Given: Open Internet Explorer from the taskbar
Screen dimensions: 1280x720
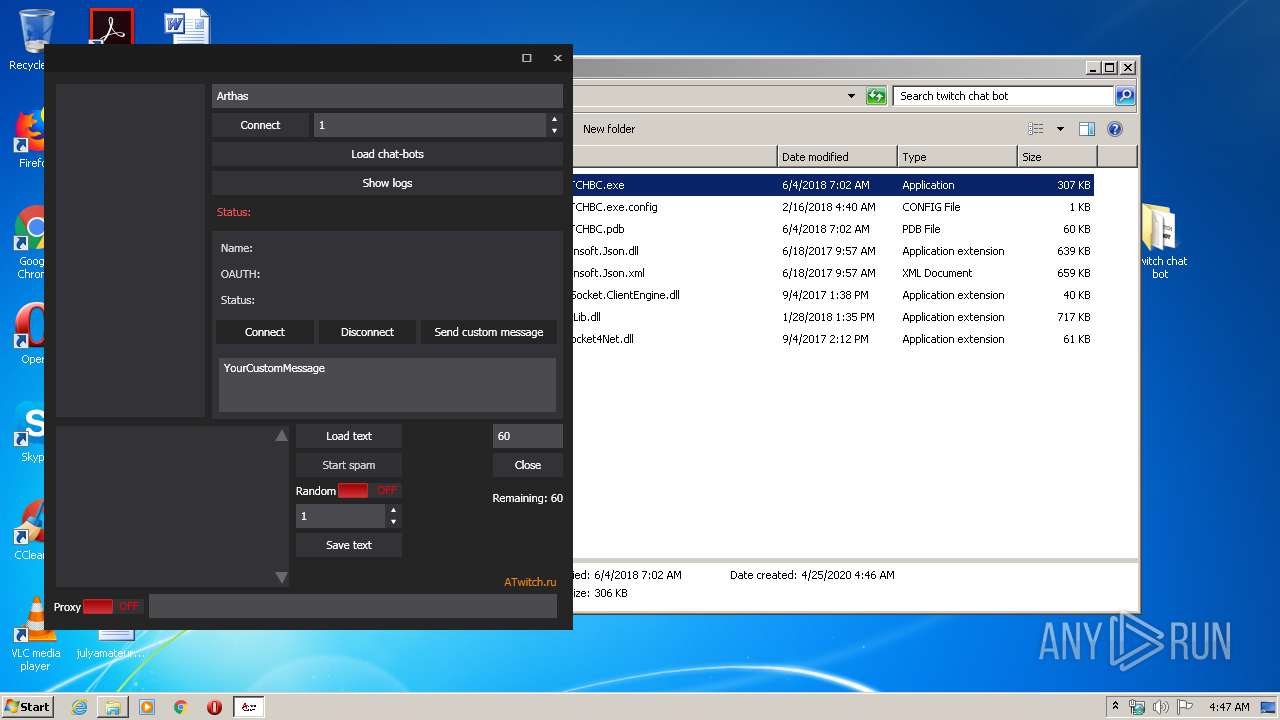Looking at the screenshot, I should [x=79, y=707].
